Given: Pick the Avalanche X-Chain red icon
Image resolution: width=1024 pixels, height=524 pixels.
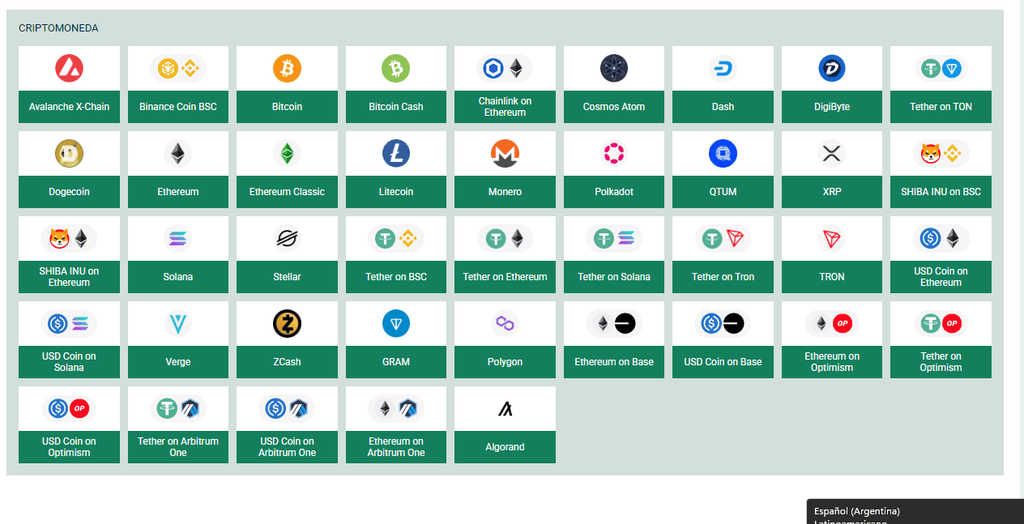Looking at the screenshot, I should point(69,69).
